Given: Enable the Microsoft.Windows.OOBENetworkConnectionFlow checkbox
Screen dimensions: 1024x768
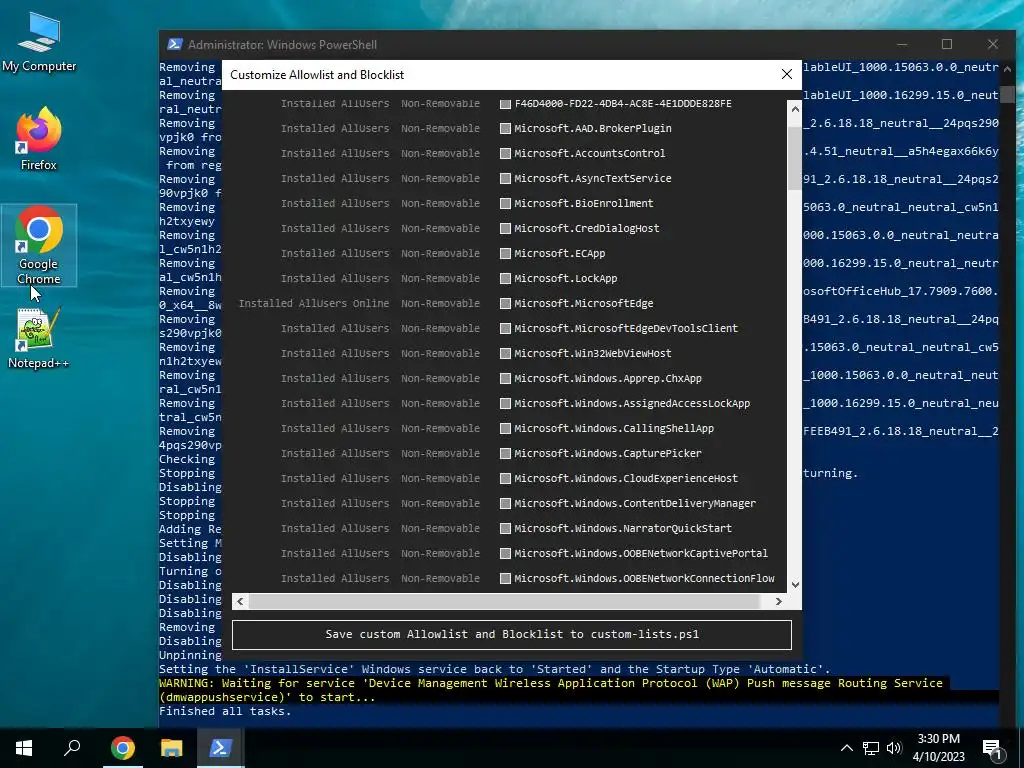Looking at the screenshot, I should [505, 578].
